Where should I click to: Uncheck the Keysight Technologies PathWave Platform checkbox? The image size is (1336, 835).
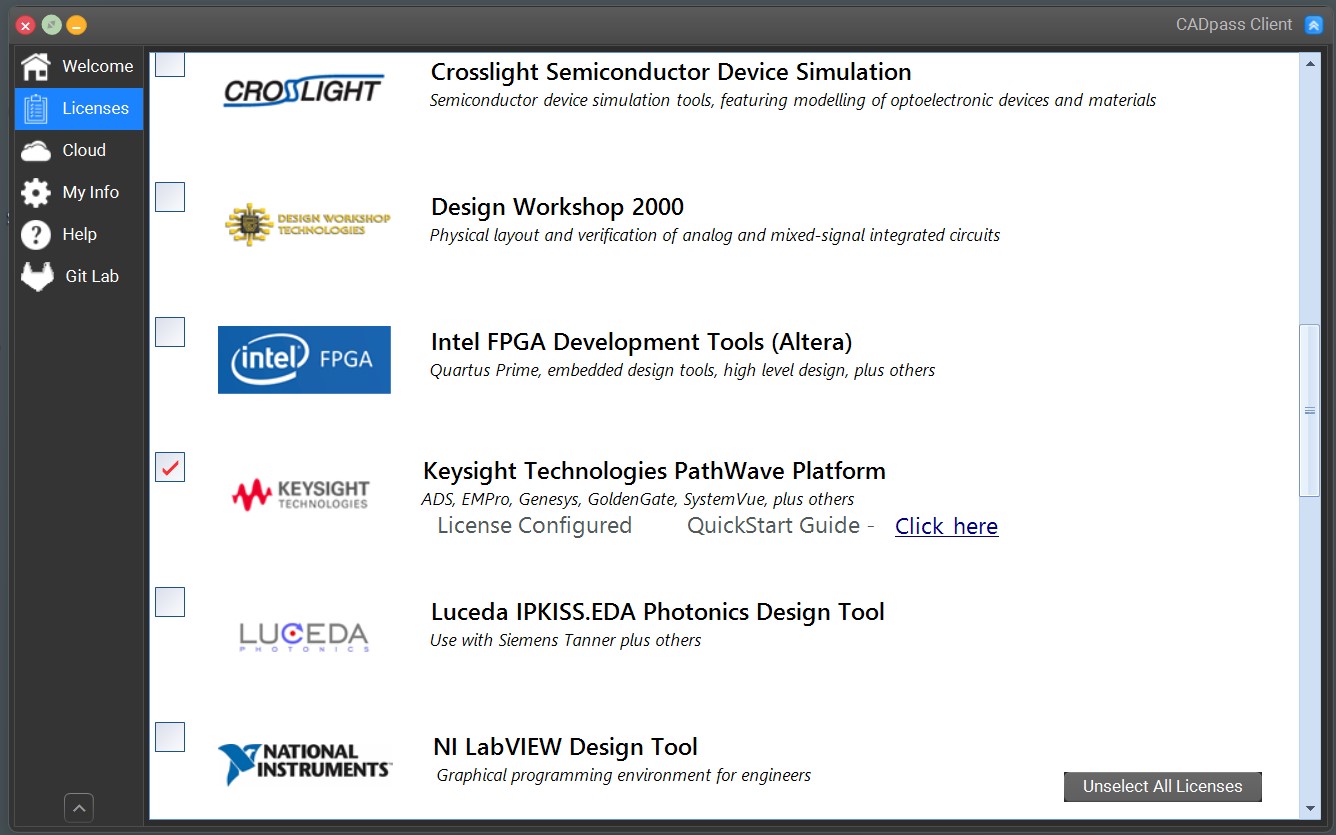pyautogui.click(x=170, y=467)
